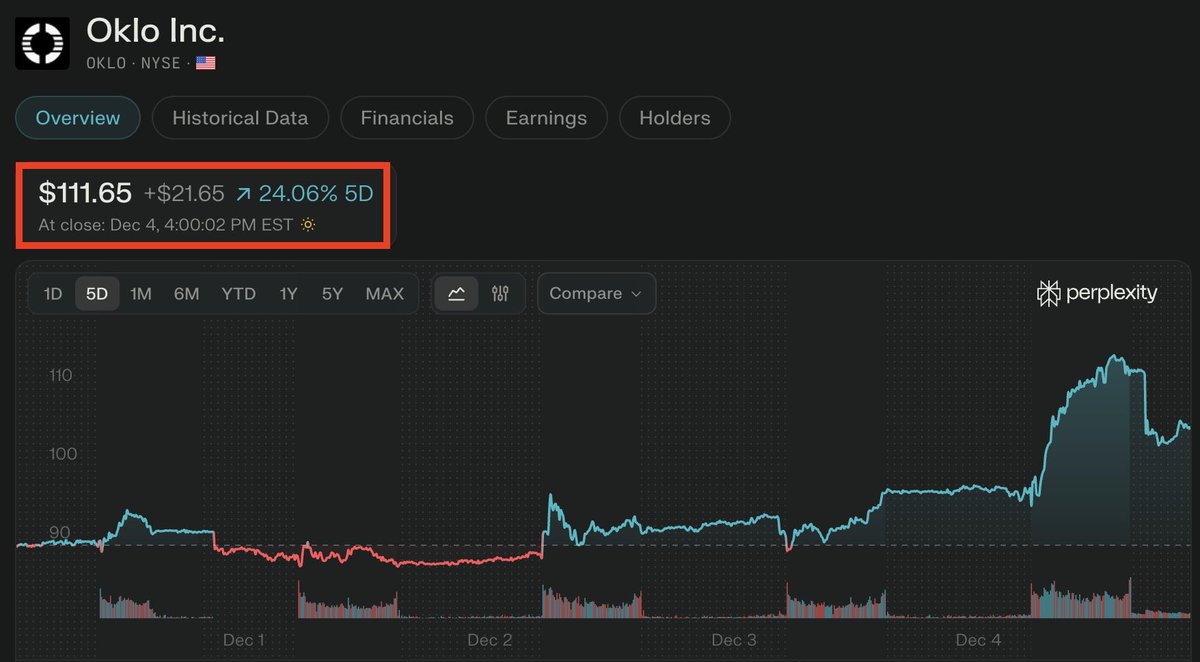Click the +$21.65 change amount

pyautogui.click(x=184, y=193)
